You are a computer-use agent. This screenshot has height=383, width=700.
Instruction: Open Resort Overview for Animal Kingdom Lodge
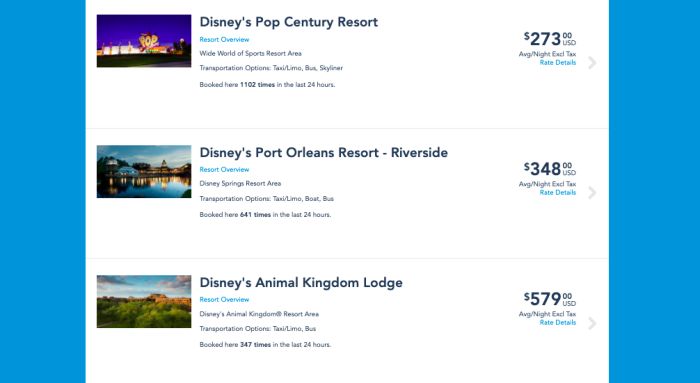click(224, 299)
